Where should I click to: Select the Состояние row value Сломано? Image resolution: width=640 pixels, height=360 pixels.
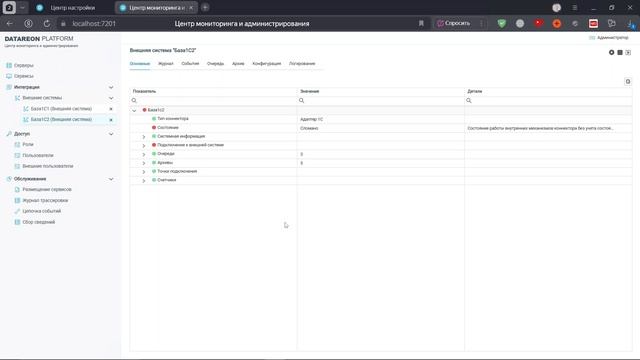coord(309,128)
